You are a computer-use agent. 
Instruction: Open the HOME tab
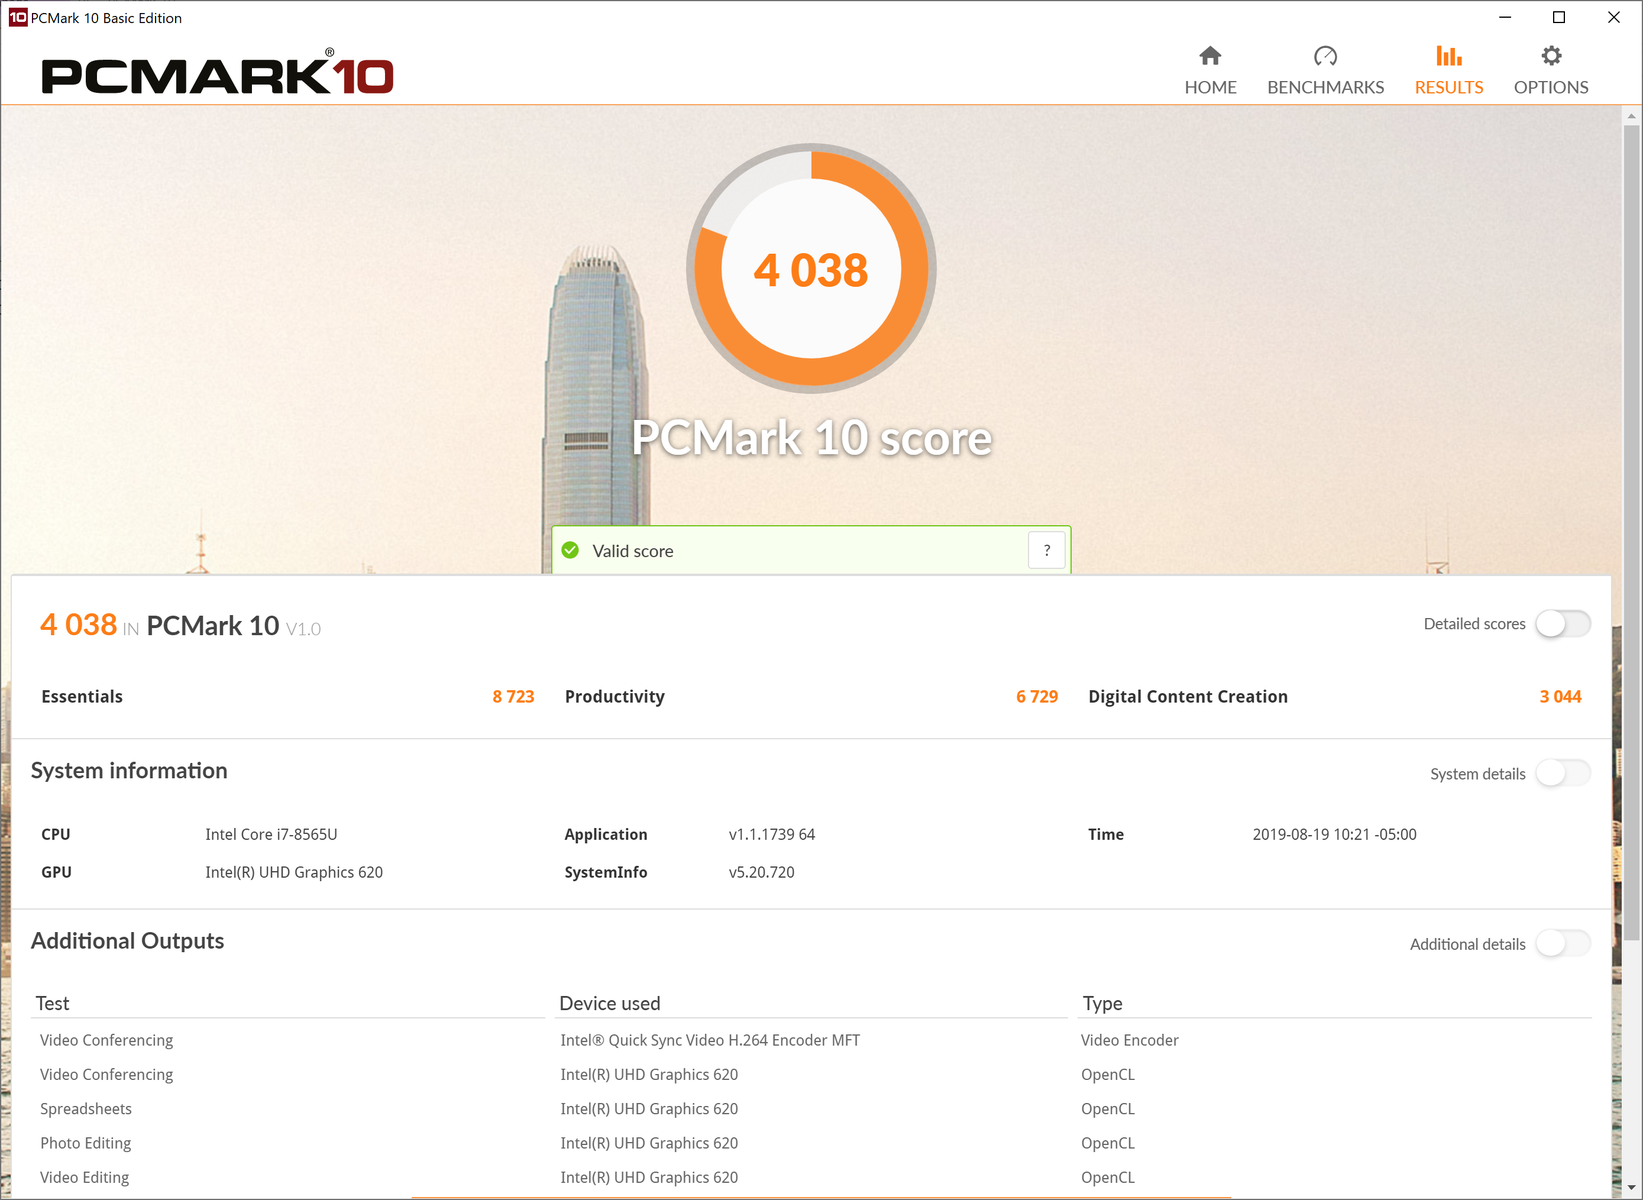(1210, 70)
